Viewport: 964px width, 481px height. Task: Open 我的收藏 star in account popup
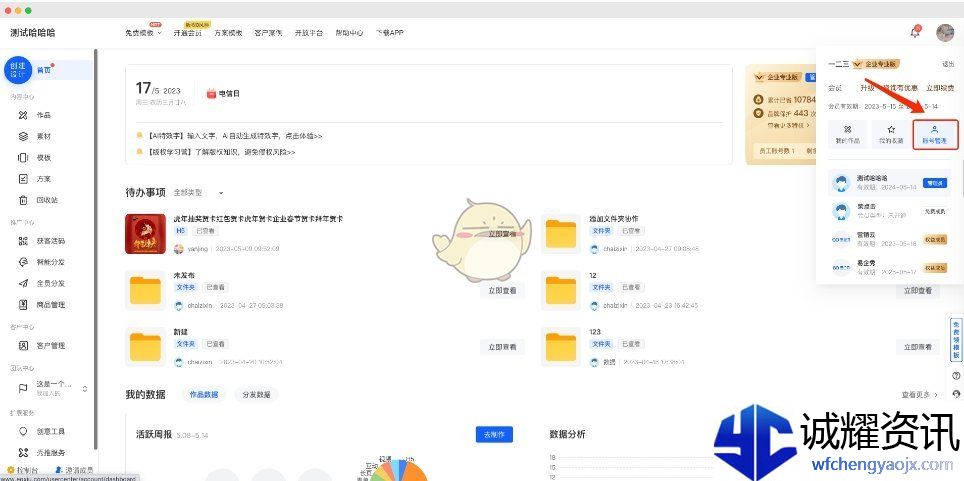[x=891, y=134]
